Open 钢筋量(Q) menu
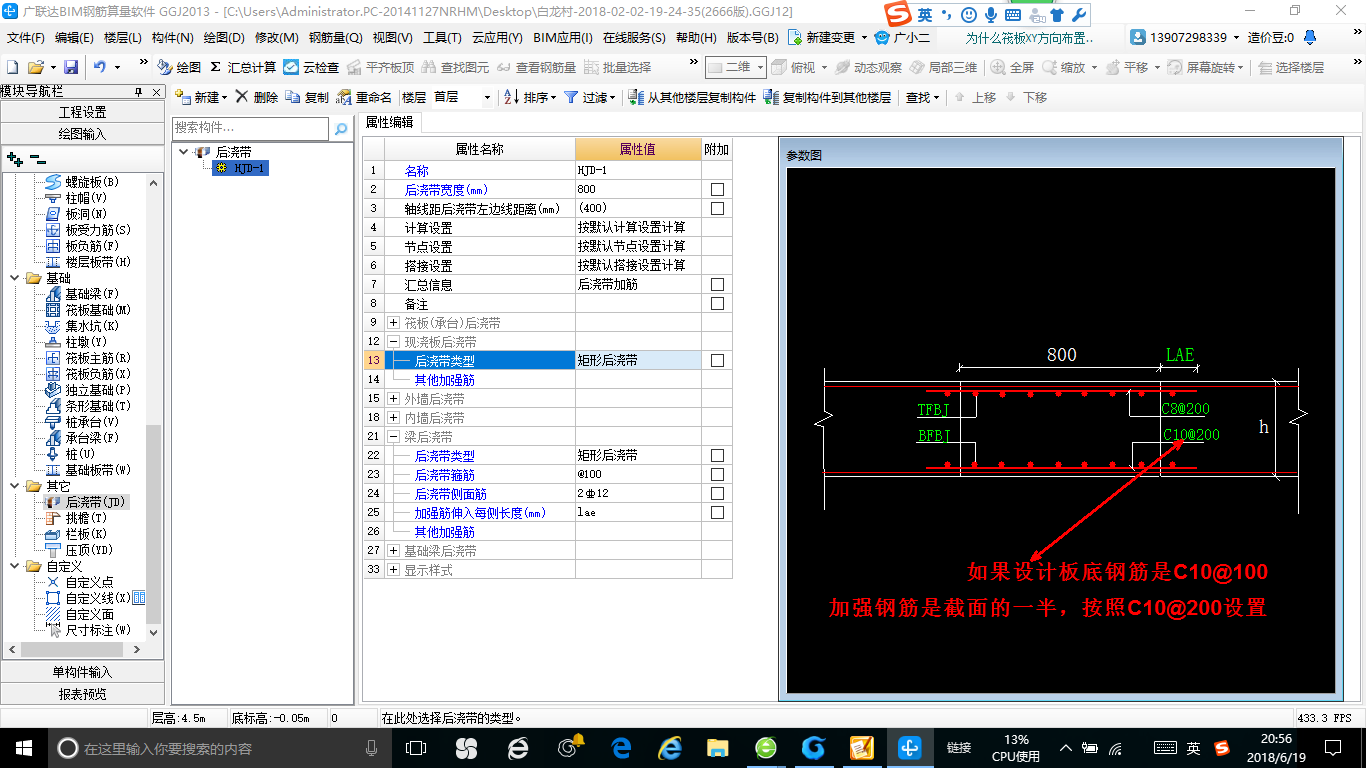 point(336,38)
